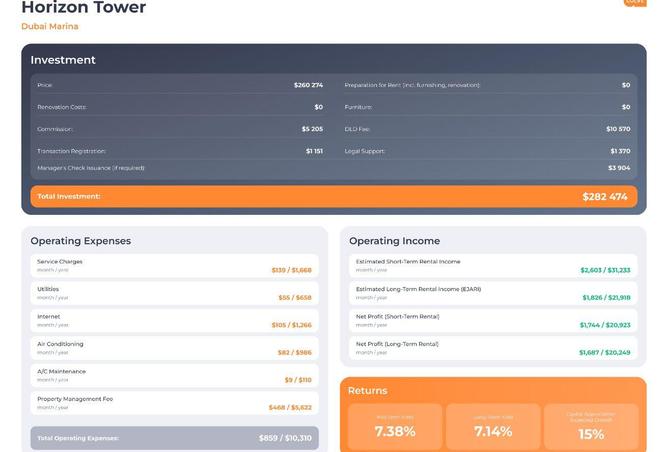Click the Horizon Tower title
This screenshot has height=452, width=668.
click(x=83, y=8)
